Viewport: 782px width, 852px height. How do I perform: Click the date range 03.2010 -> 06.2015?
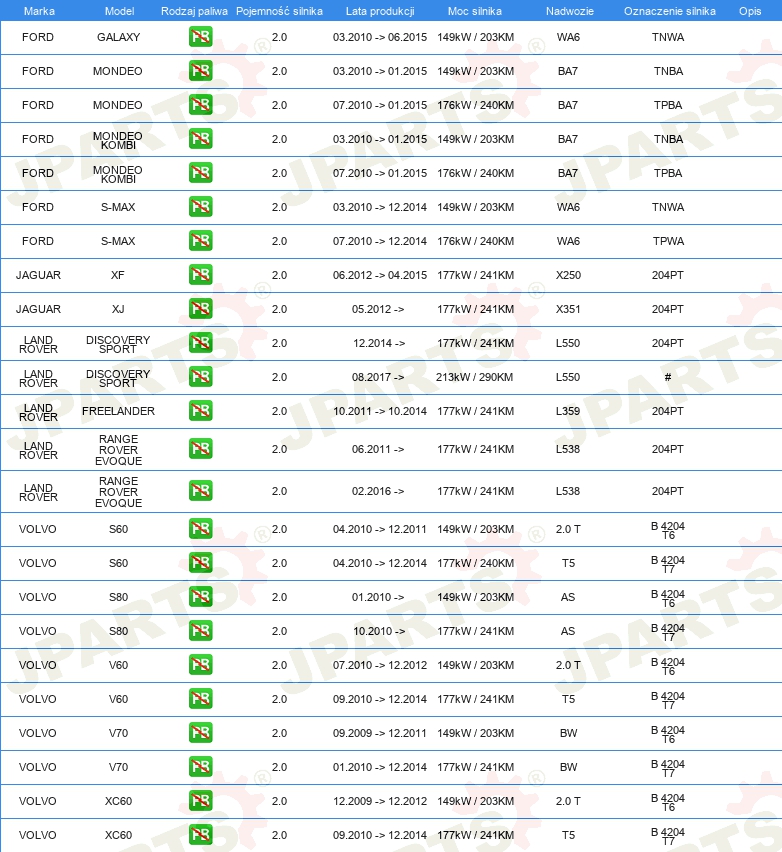pyautogui.click(x=380, y=37)
